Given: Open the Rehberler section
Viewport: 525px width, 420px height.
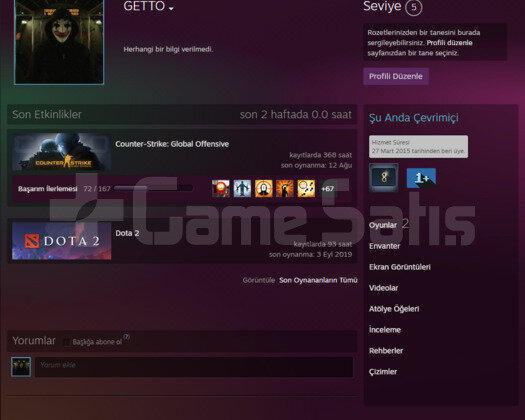Looking at the screenshot, I should click(386, 351).
